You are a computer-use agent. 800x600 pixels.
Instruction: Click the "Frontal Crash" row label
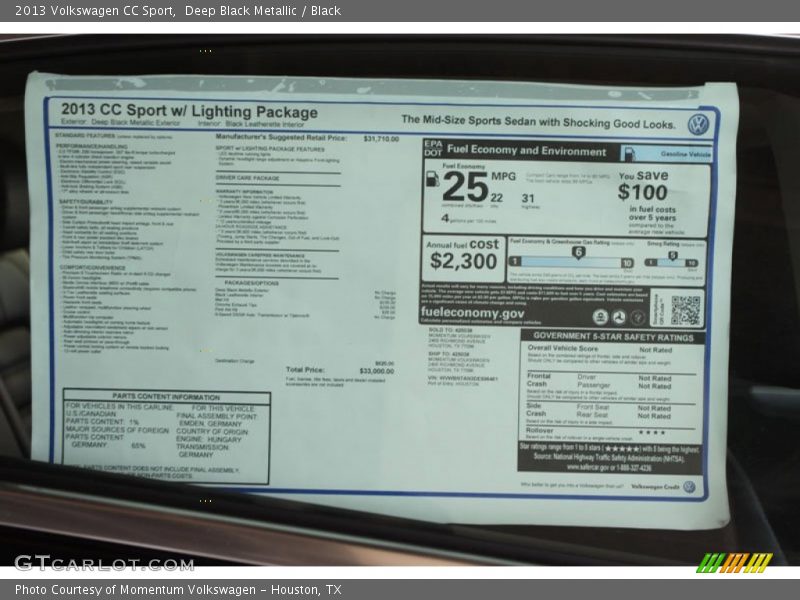coord(537,380)
